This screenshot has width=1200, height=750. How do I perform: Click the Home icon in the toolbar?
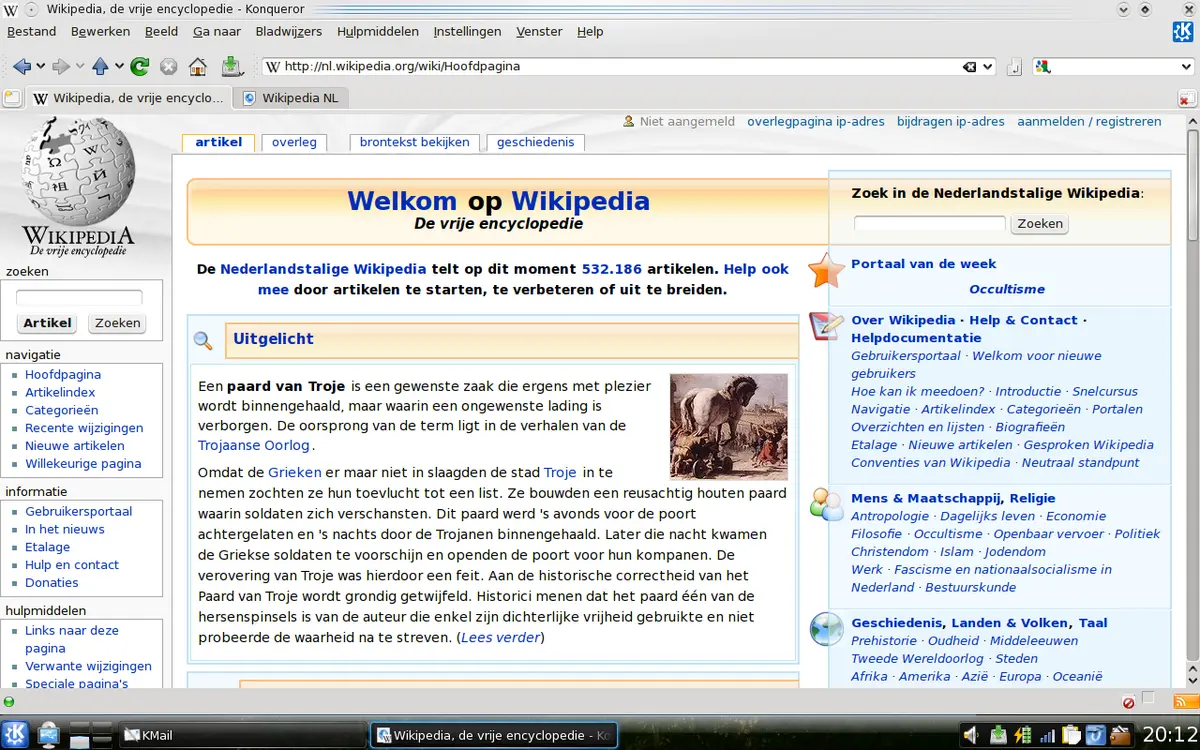(x=198, y=67)
